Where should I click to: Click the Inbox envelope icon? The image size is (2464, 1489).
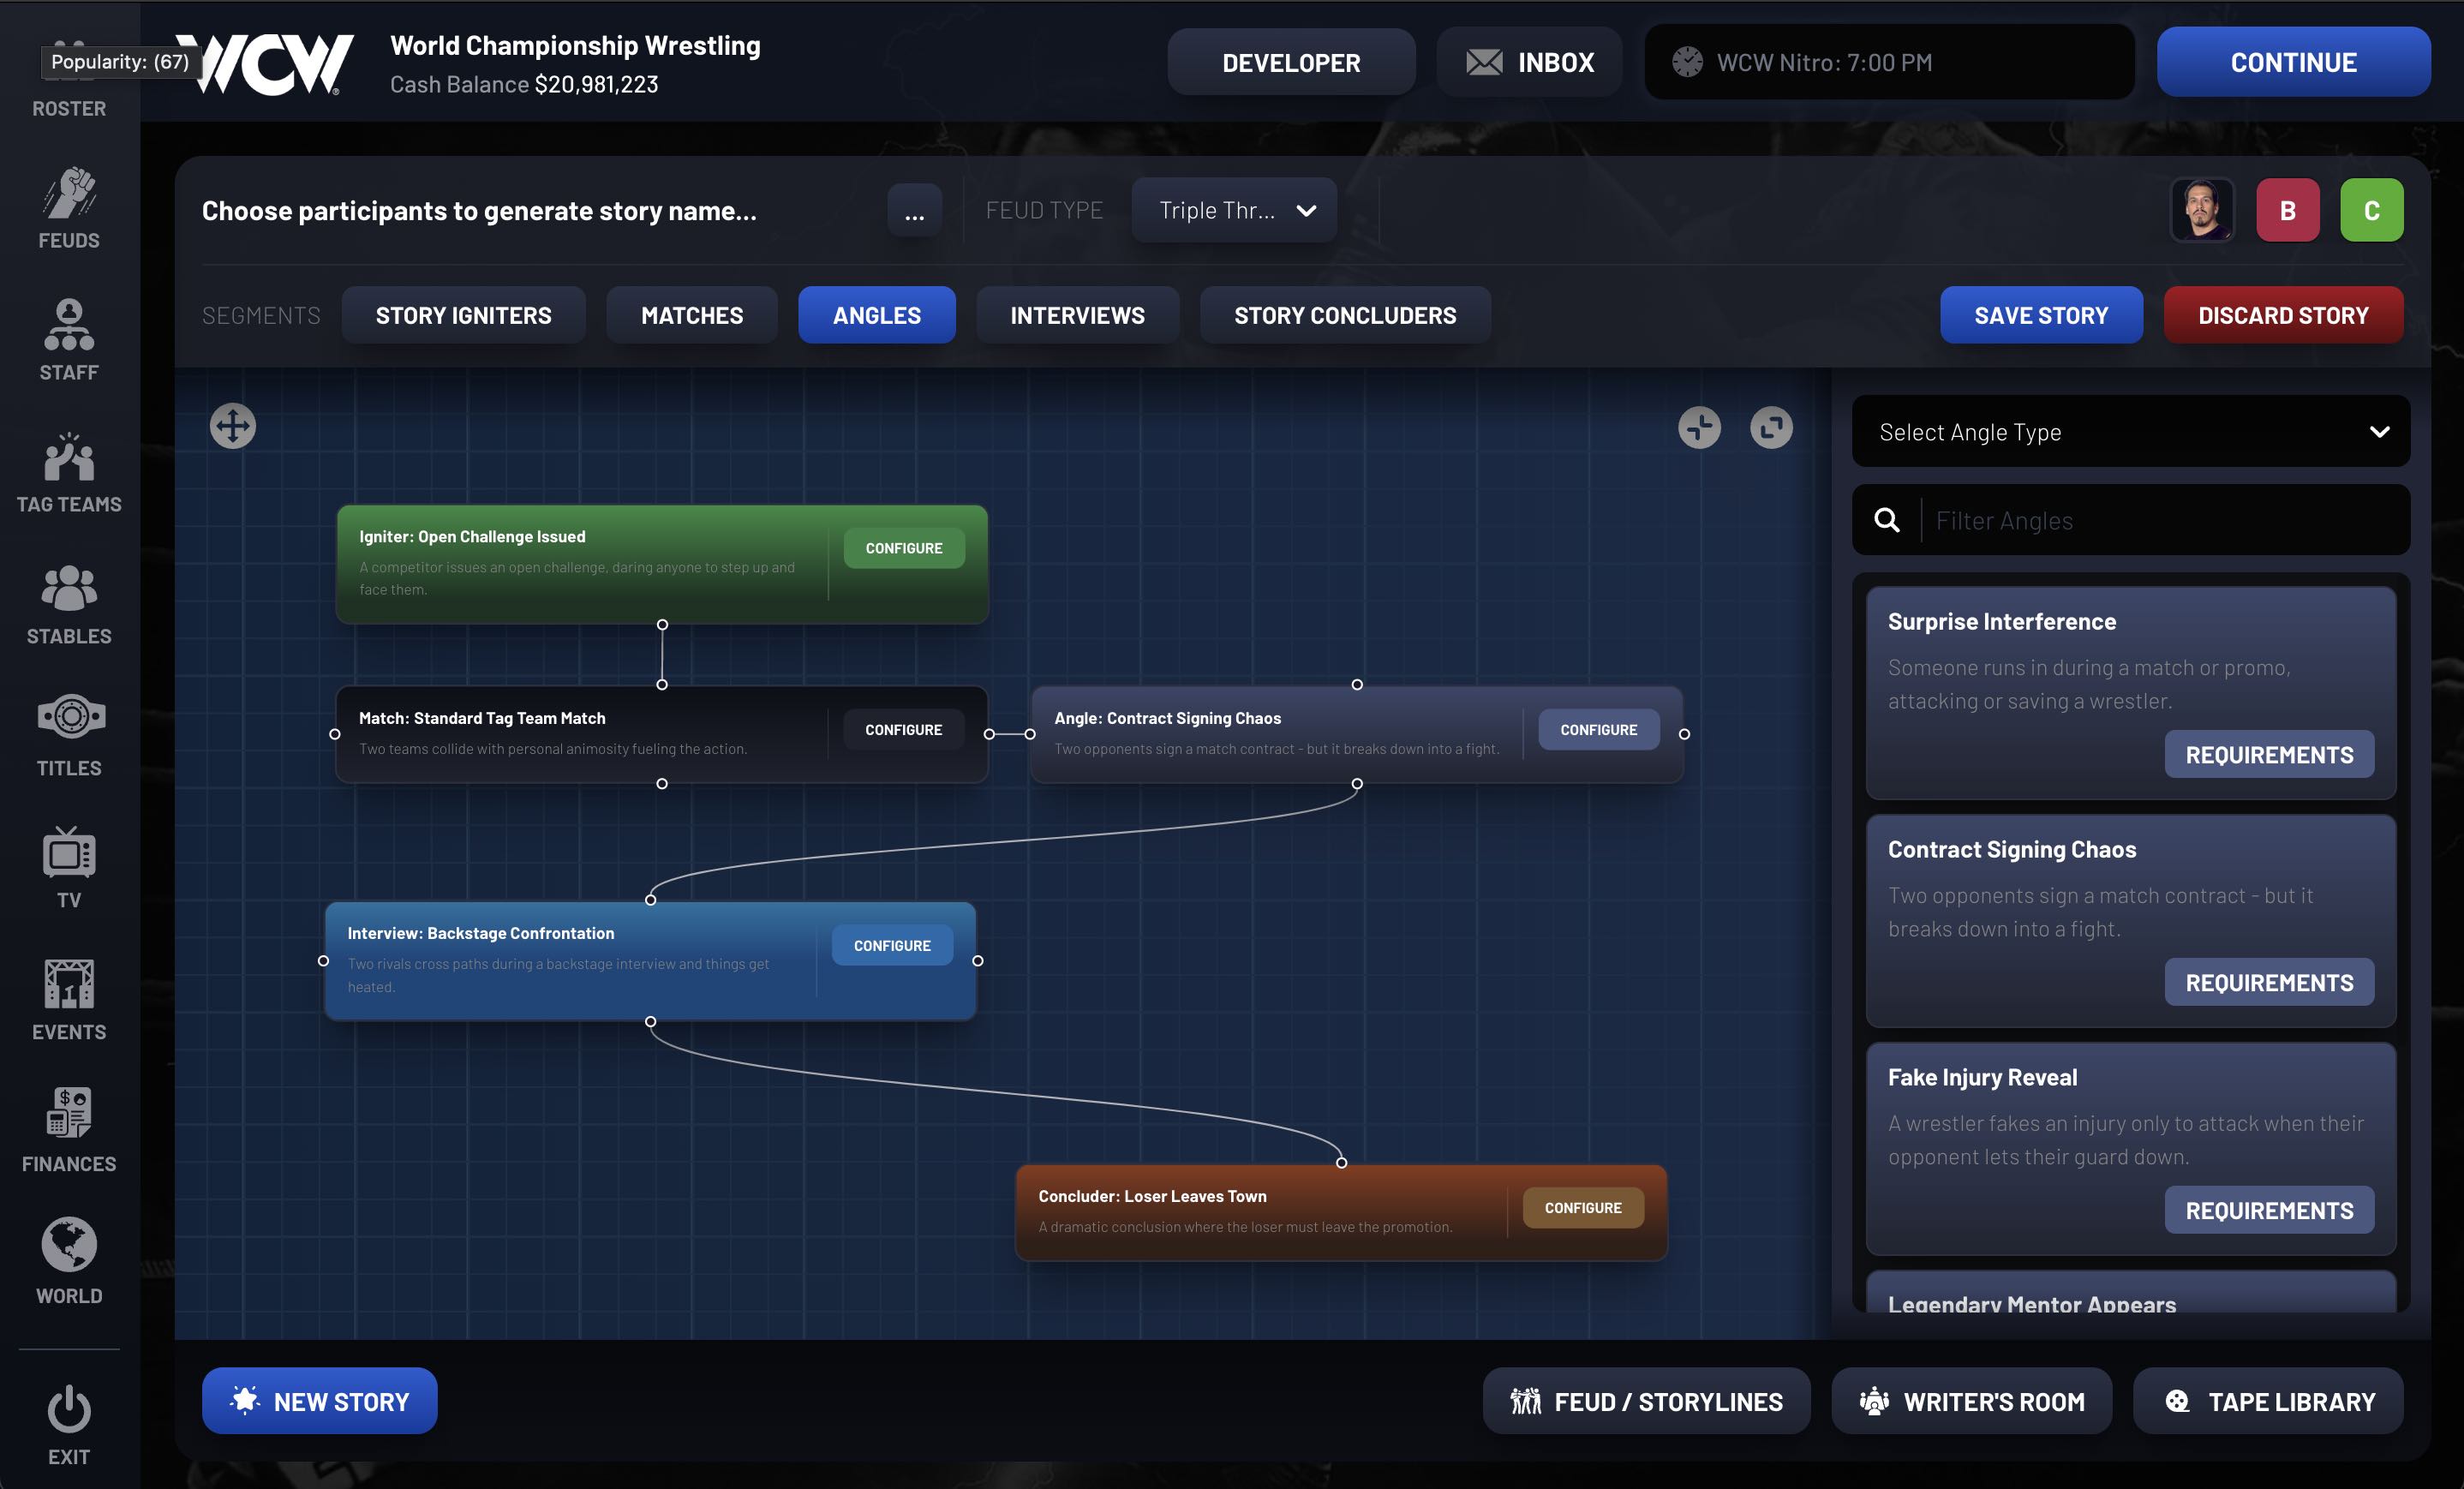pos(1484,62)
